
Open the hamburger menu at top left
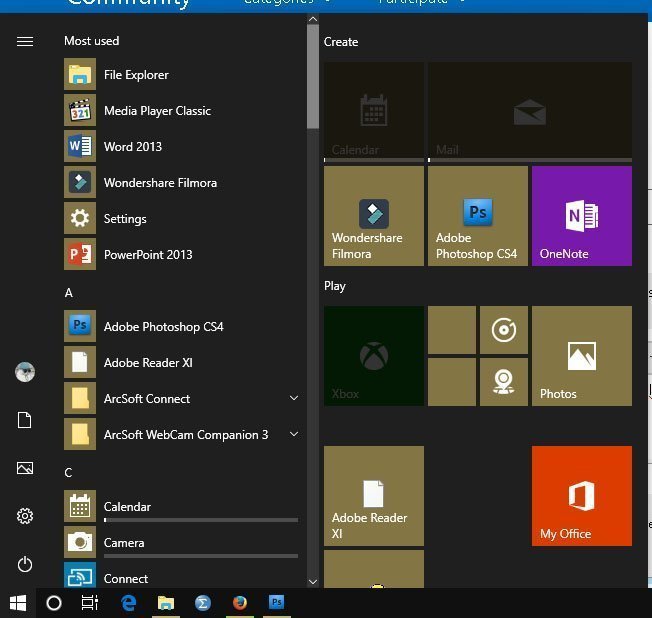(x=25, y=41)
